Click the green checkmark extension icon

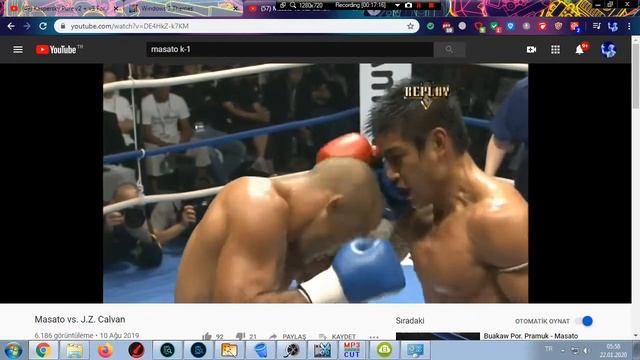430,26
